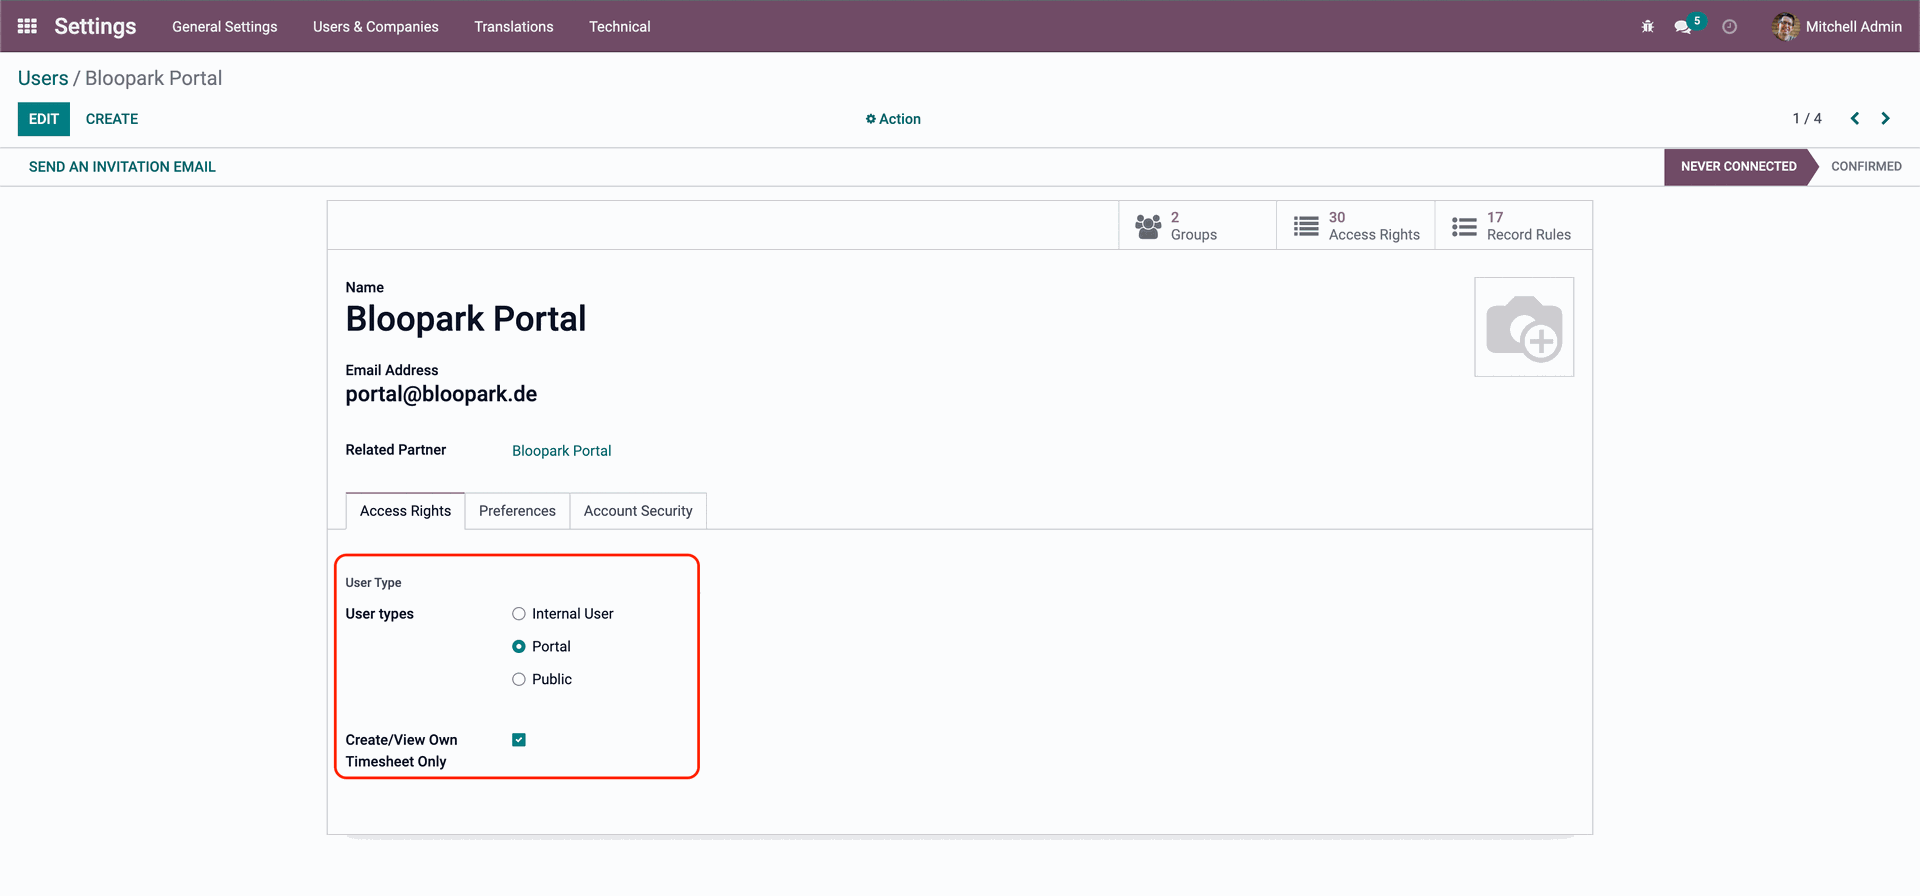Switch to Preferences tab
The height and width of the screenshot is (896, 1920).
517,511
